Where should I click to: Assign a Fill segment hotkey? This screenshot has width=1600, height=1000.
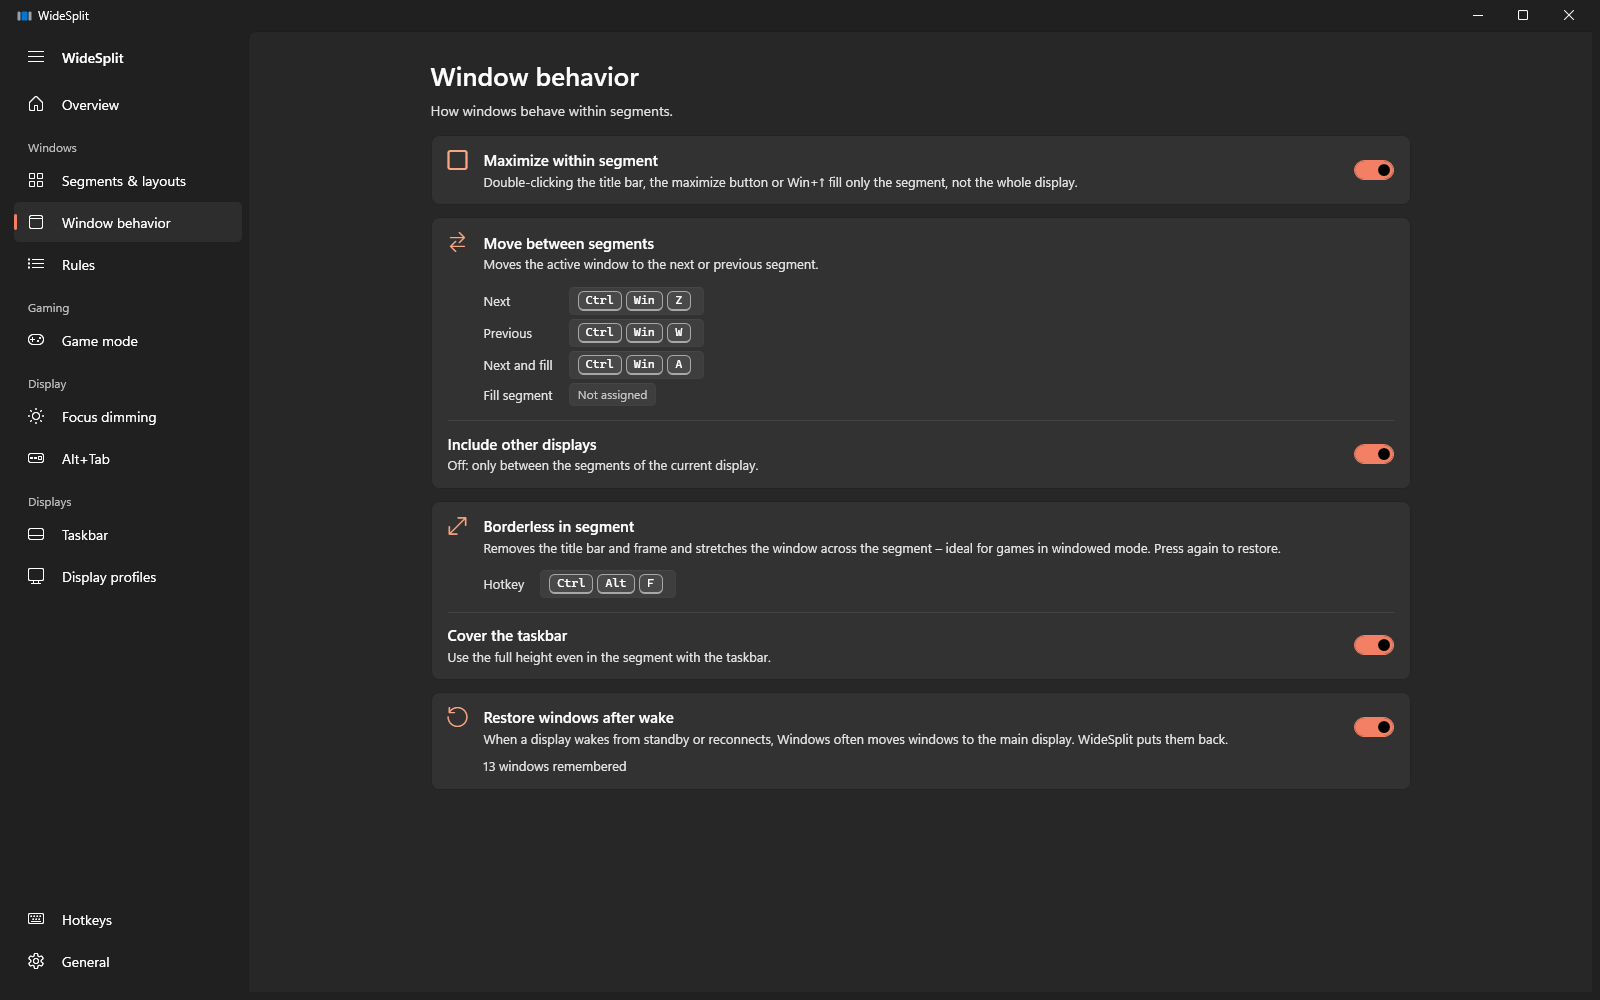(612, 395)
